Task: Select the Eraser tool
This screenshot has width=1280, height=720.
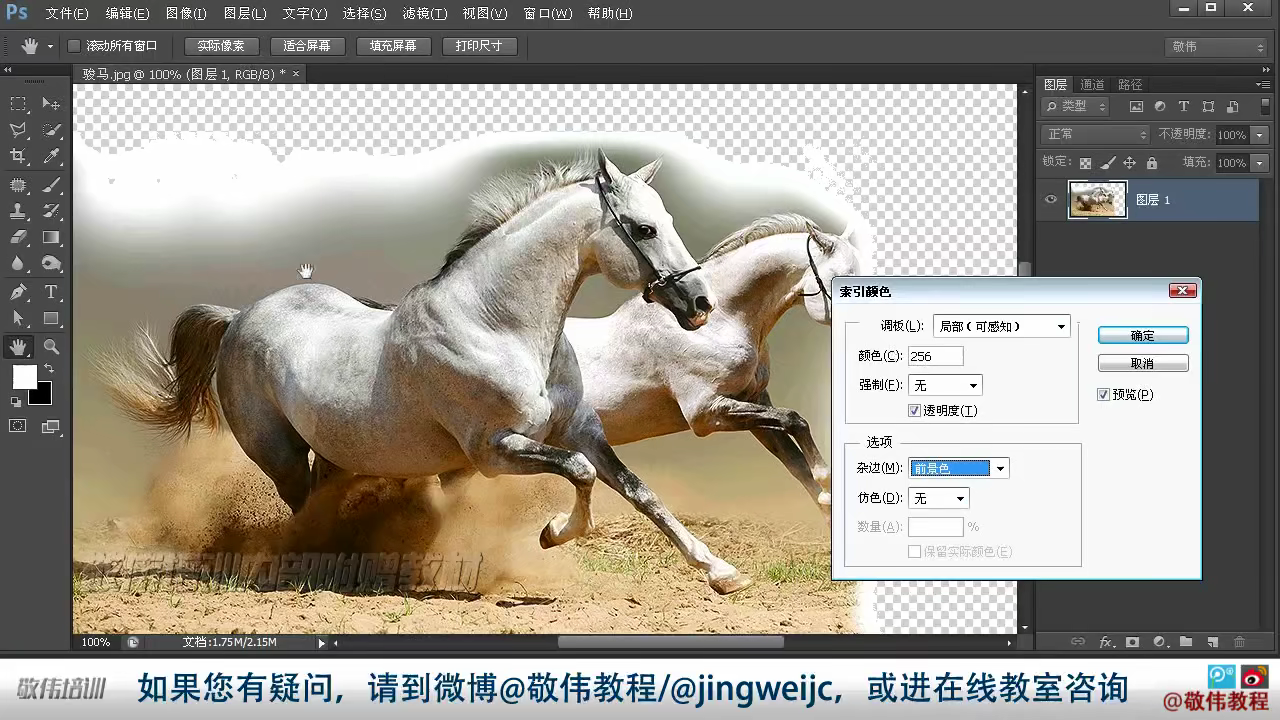Action: [x=18, y=238]
